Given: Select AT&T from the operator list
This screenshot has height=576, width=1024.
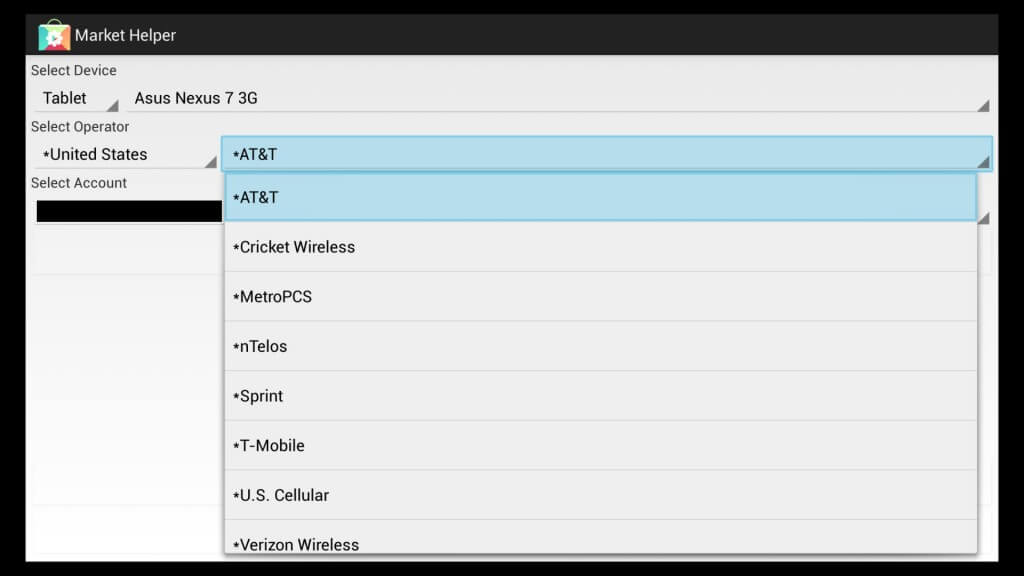Looking at the screenshot, I should [x=601, y=197].
